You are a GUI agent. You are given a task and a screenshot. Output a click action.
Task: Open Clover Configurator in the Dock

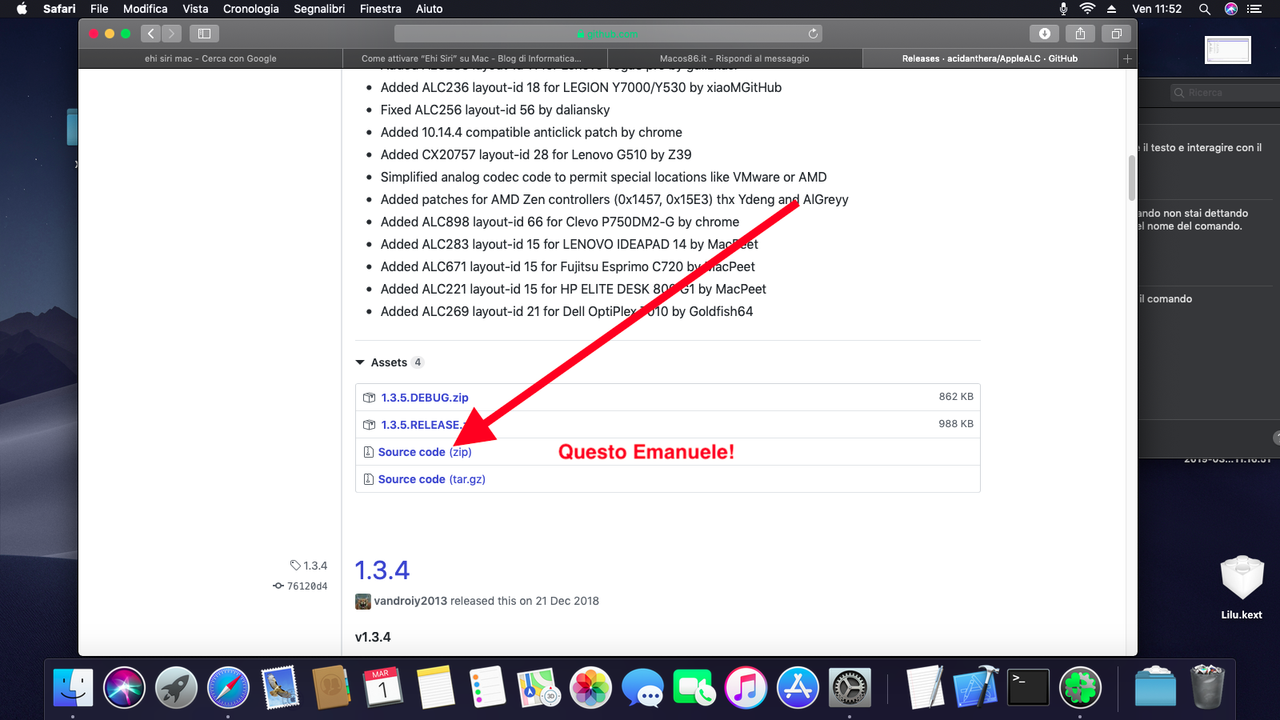pos(1080,688)
